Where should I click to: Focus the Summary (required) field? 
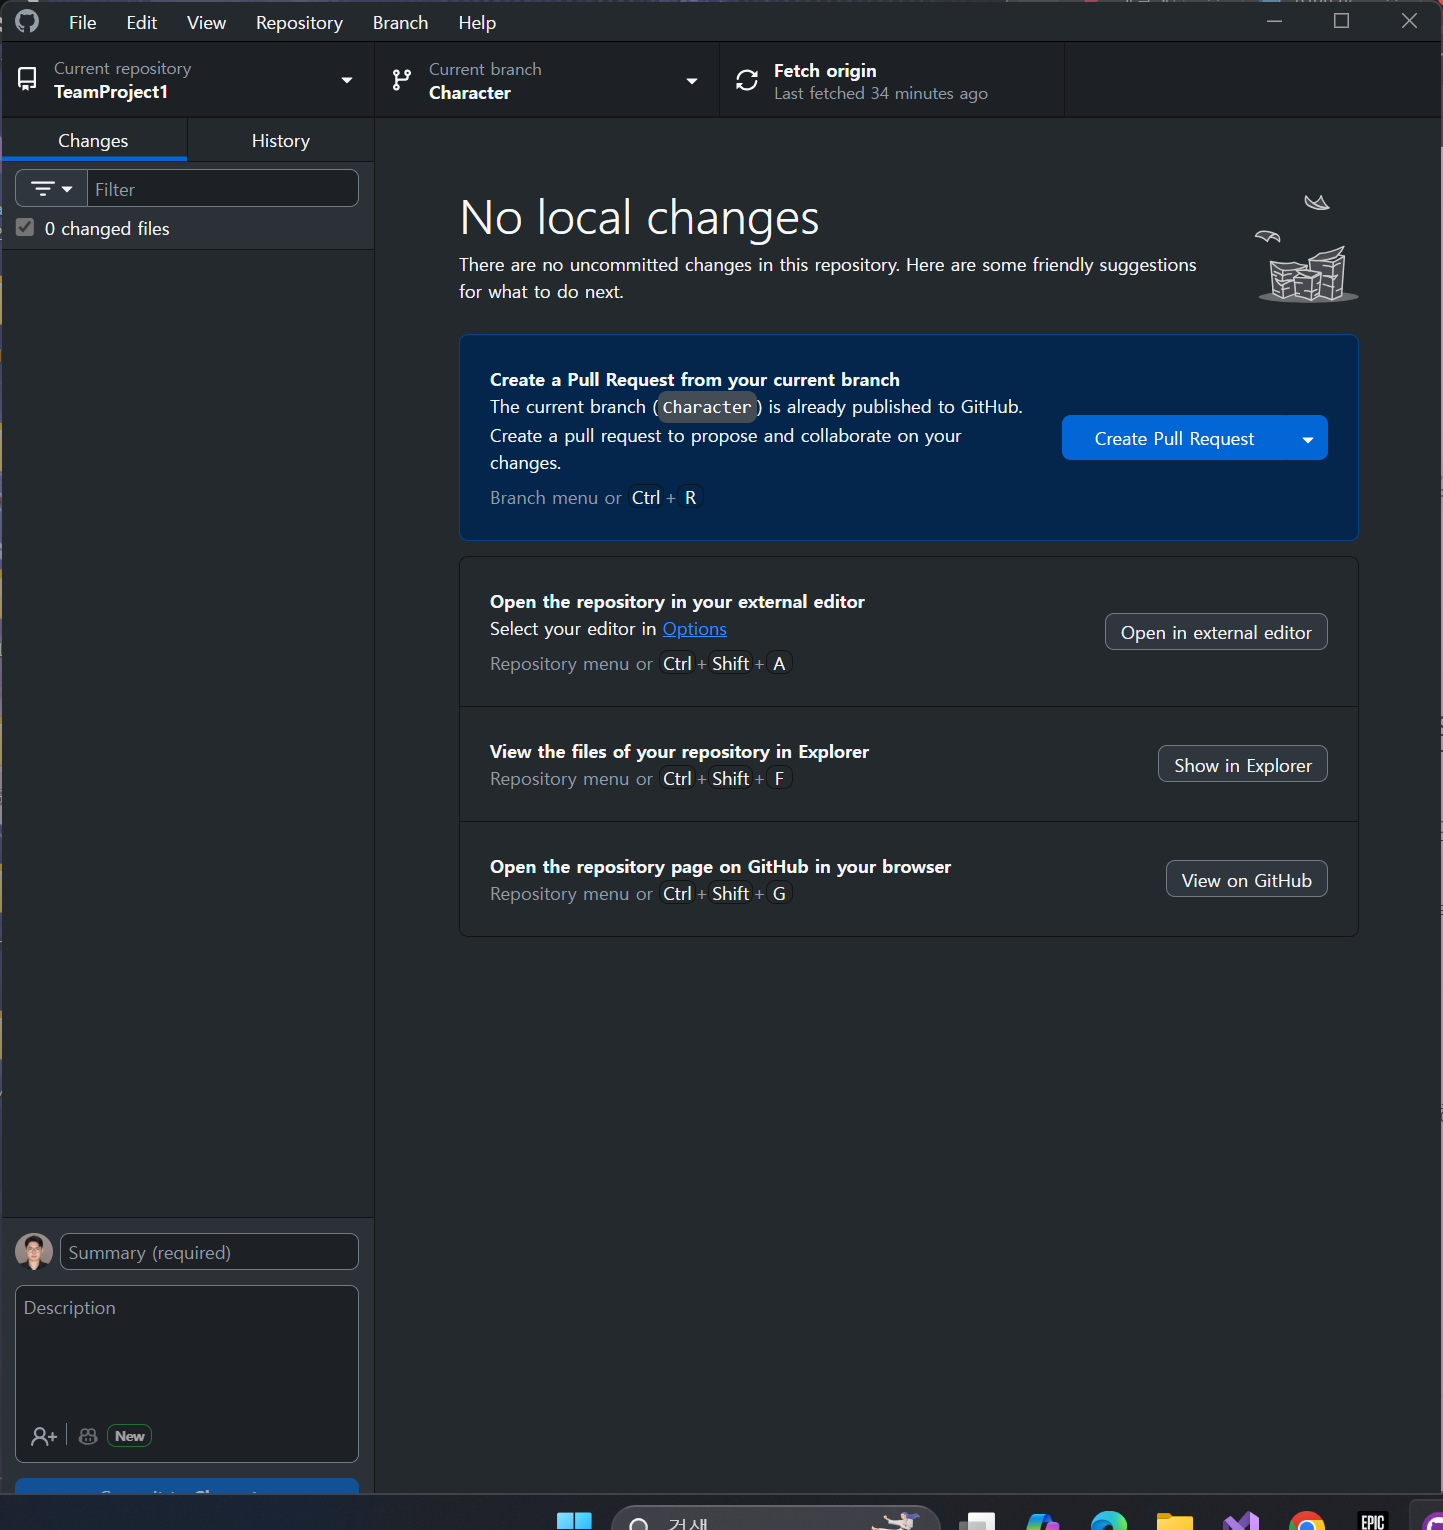click(209, 1252)
